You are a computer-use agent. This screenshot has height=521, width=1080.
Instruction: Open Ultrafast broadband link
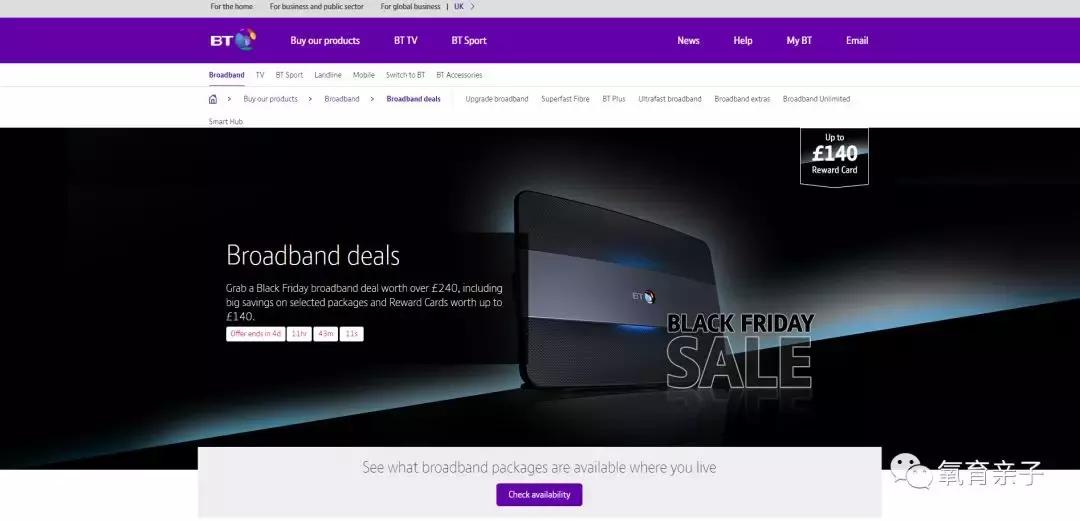click(x=669, y=99)
